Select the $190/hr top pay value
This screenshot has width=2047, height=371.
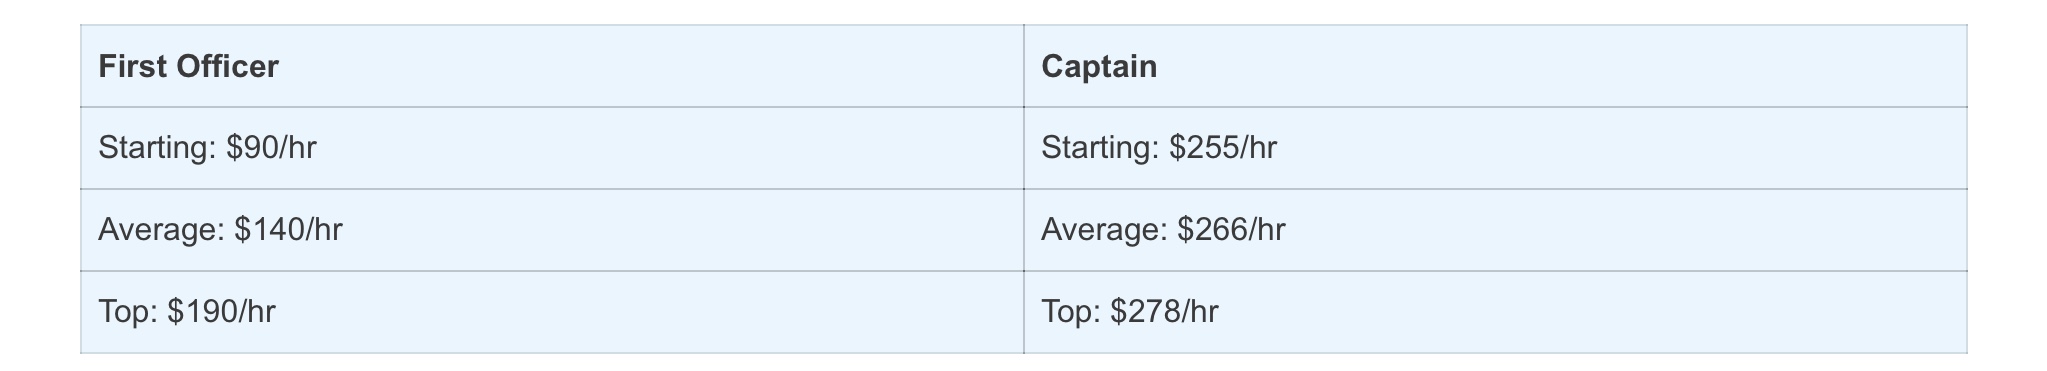pyautogui.click(x=221, y=312)
